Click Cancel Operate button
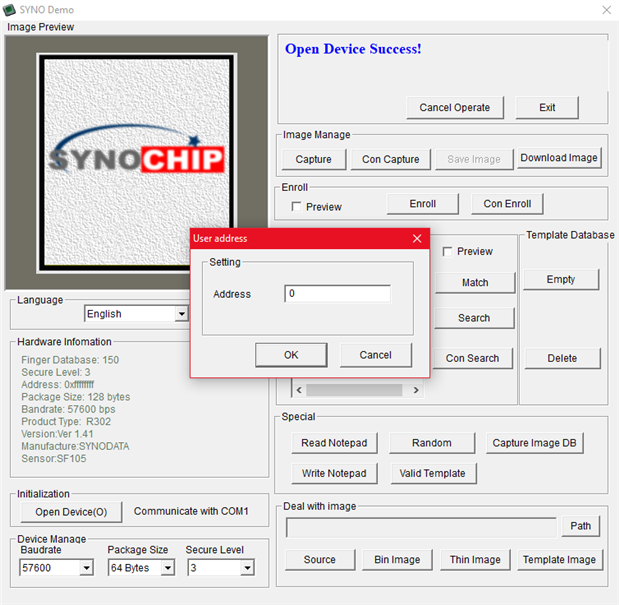 click(455, 107)
